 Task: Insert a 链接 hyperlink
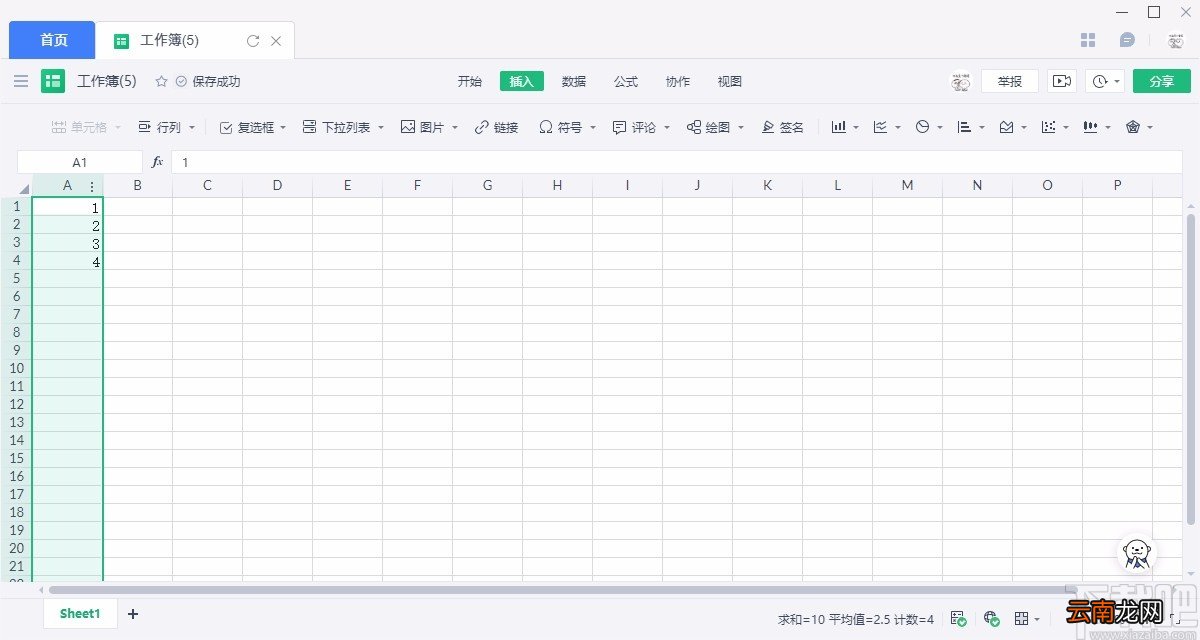pyautogui.click(x=497, y=127)
